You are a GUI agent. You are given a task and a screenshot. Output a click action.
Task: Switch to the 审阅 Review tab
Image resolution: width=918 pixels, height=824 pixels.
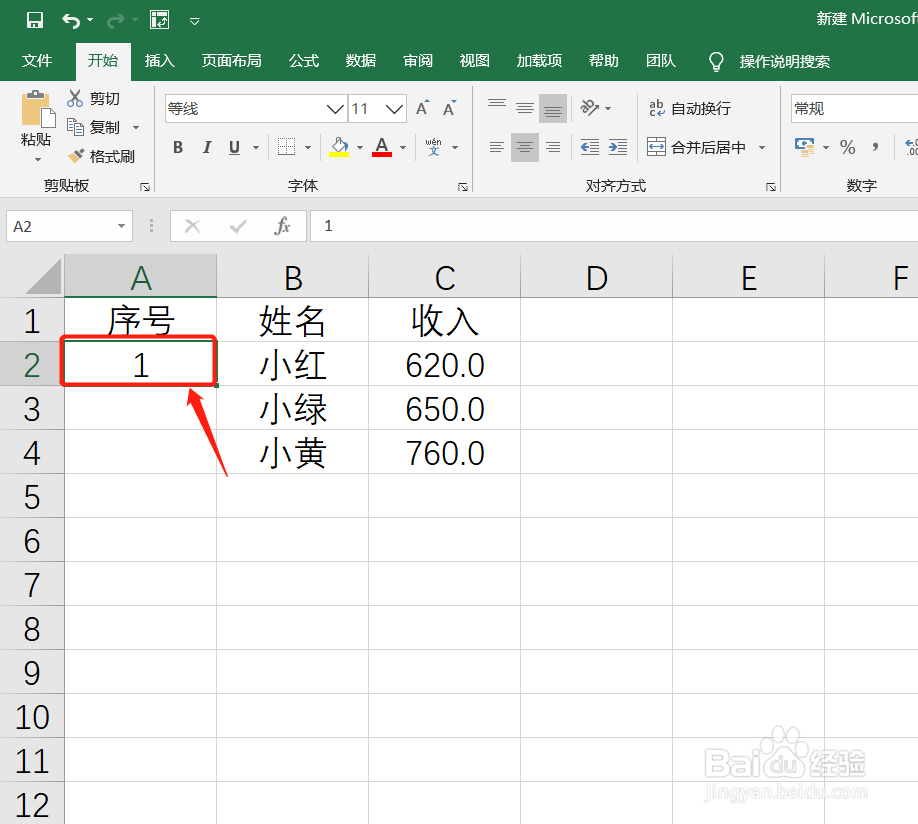(418, 61)
